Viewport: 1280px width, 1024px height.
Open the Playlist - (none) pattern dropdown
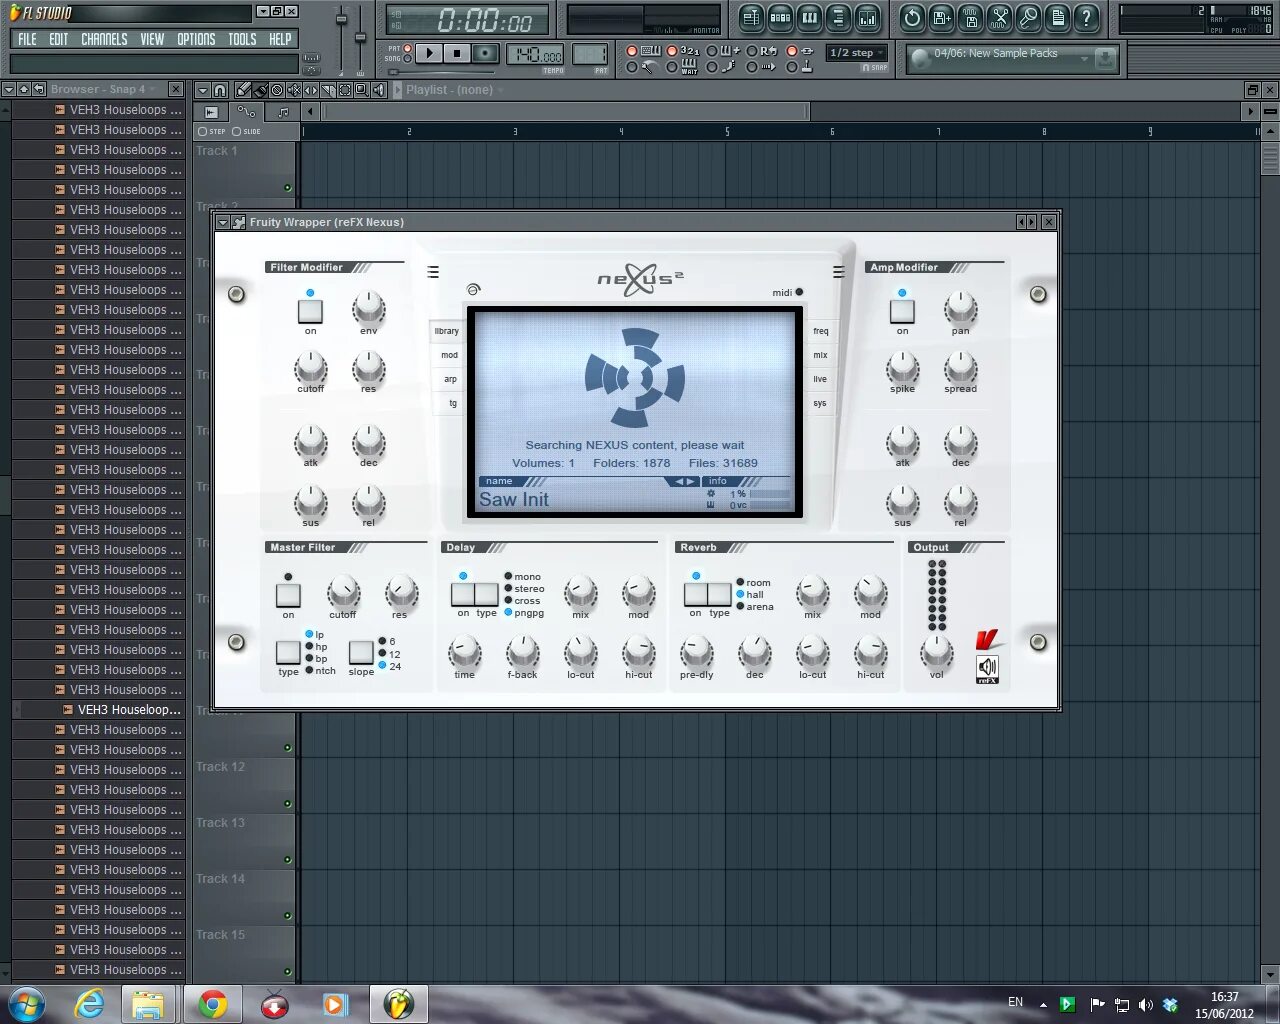[455, 90]
